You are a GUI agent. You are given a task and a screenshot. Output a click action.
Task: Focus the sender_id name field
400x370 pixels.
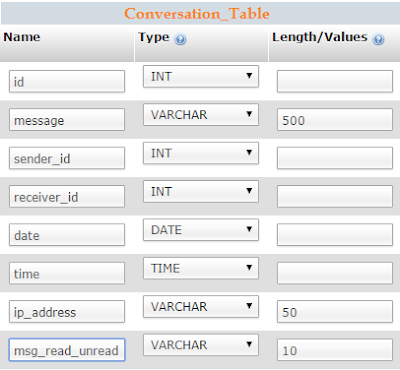tap(67, 158)
